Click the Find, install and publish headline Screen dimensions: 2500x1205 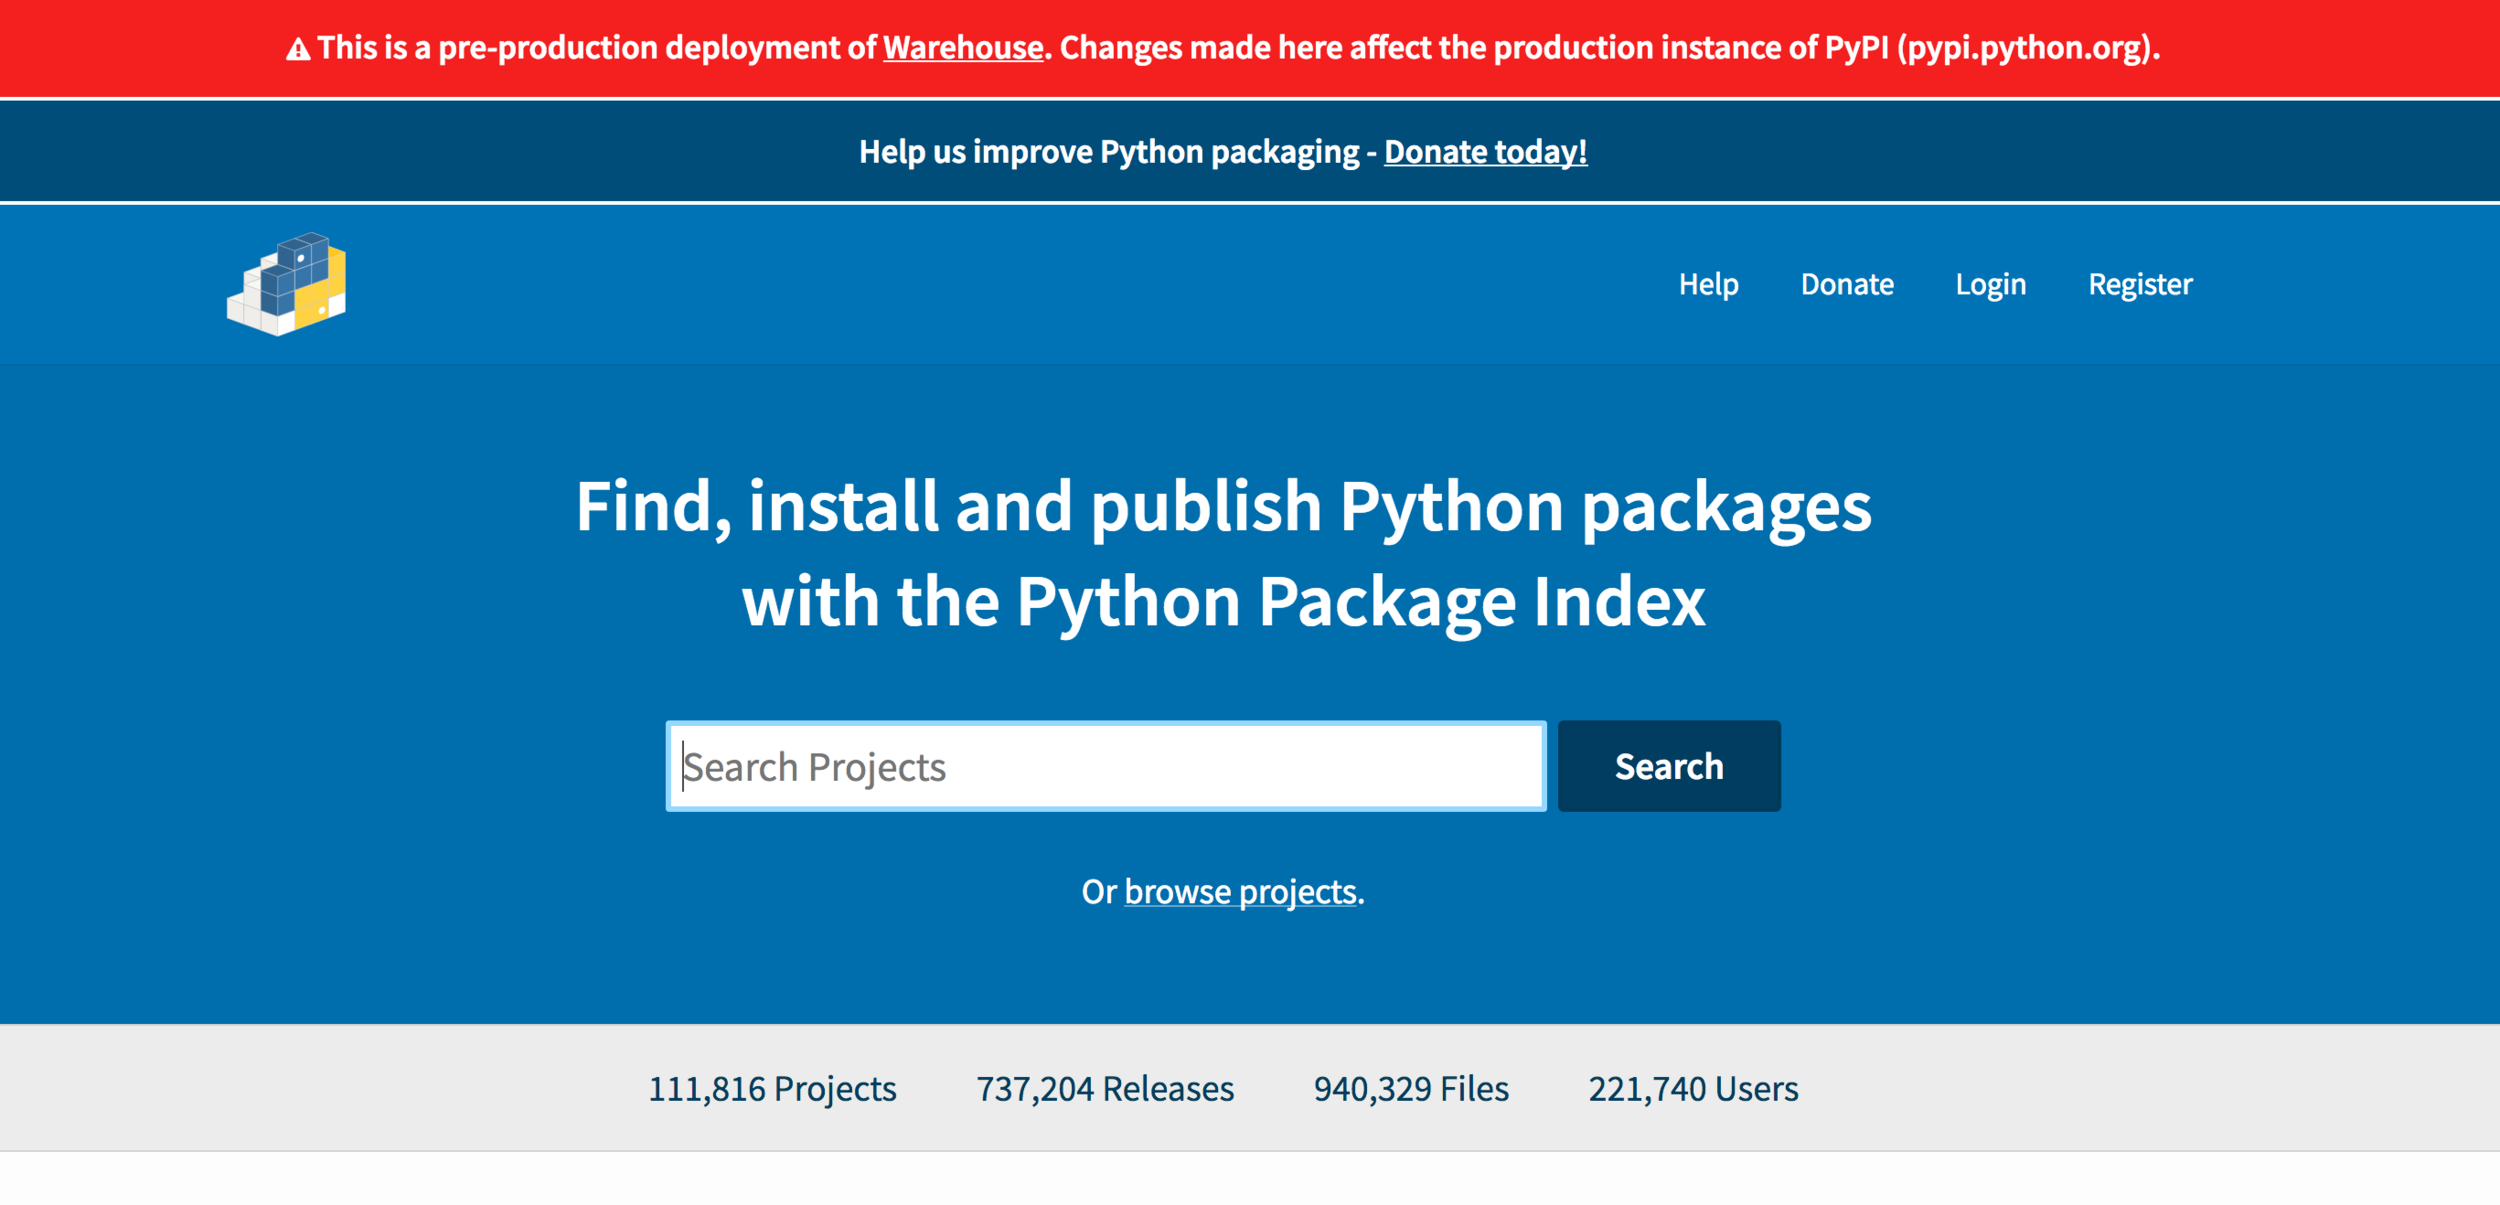1222,507
